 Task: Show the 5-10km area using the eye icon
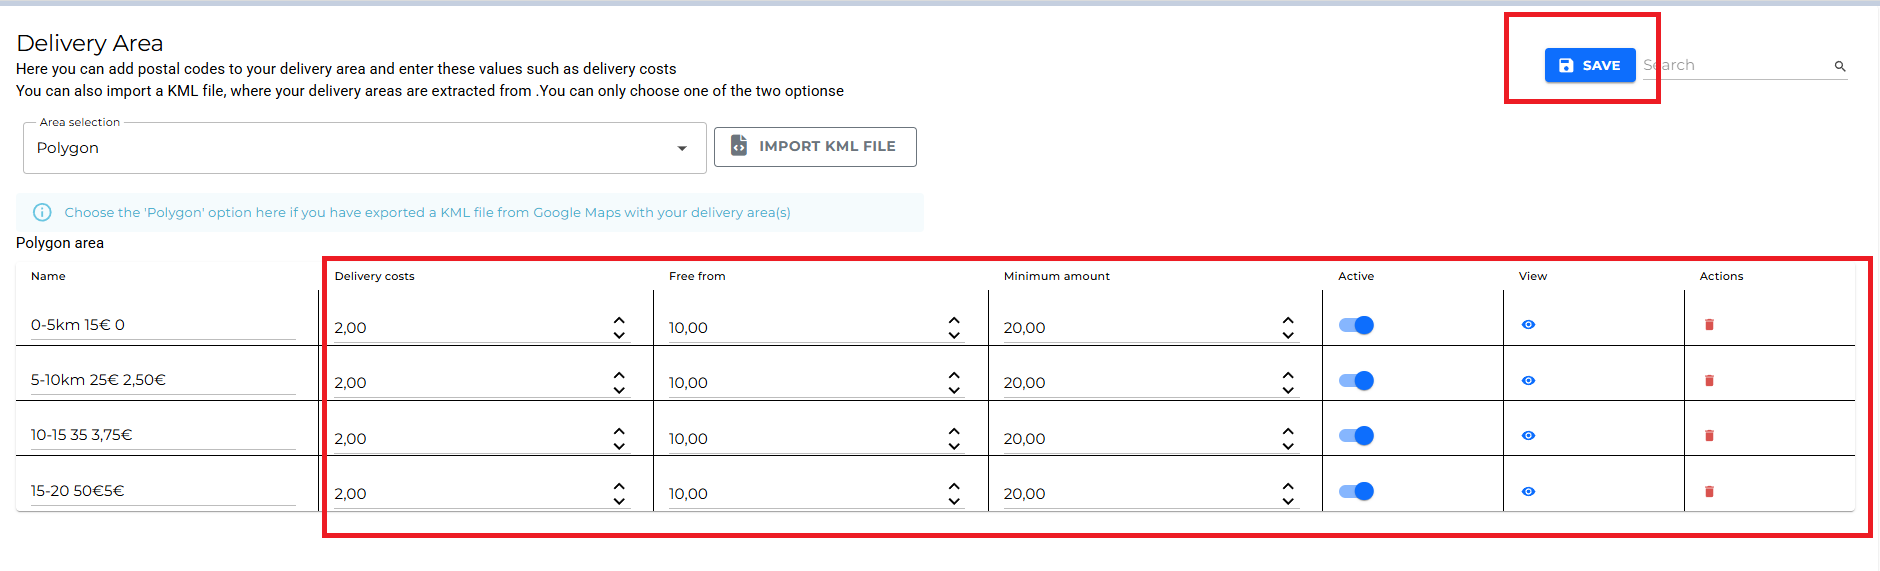point(1528,381)
